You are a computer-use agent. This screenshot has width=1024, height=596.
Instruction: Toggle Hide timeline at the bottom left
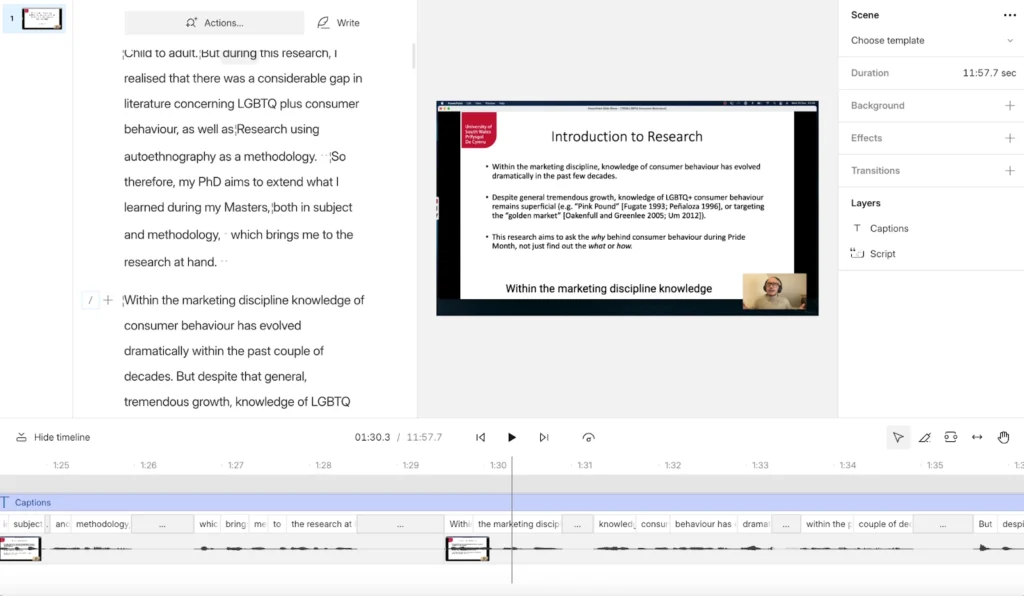click(x=51, y=437)
